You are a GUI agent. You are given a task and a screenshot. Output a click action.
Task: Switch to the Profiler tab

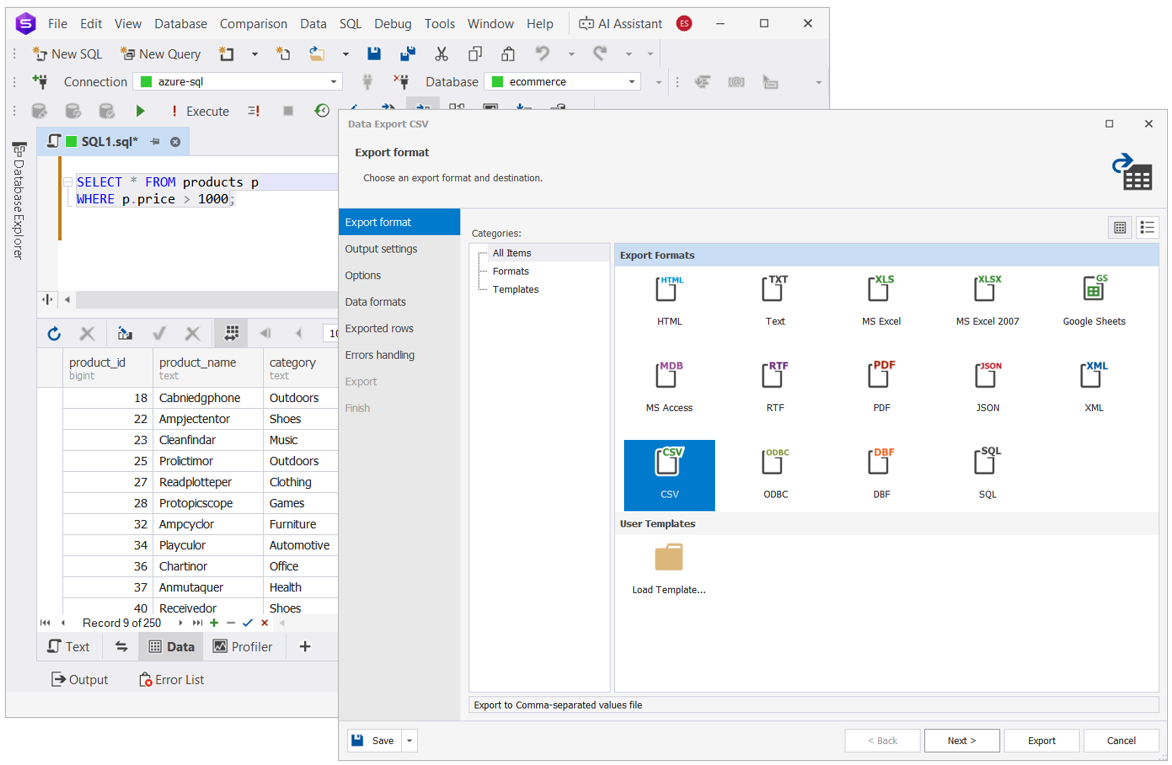(x=243, y=647)
